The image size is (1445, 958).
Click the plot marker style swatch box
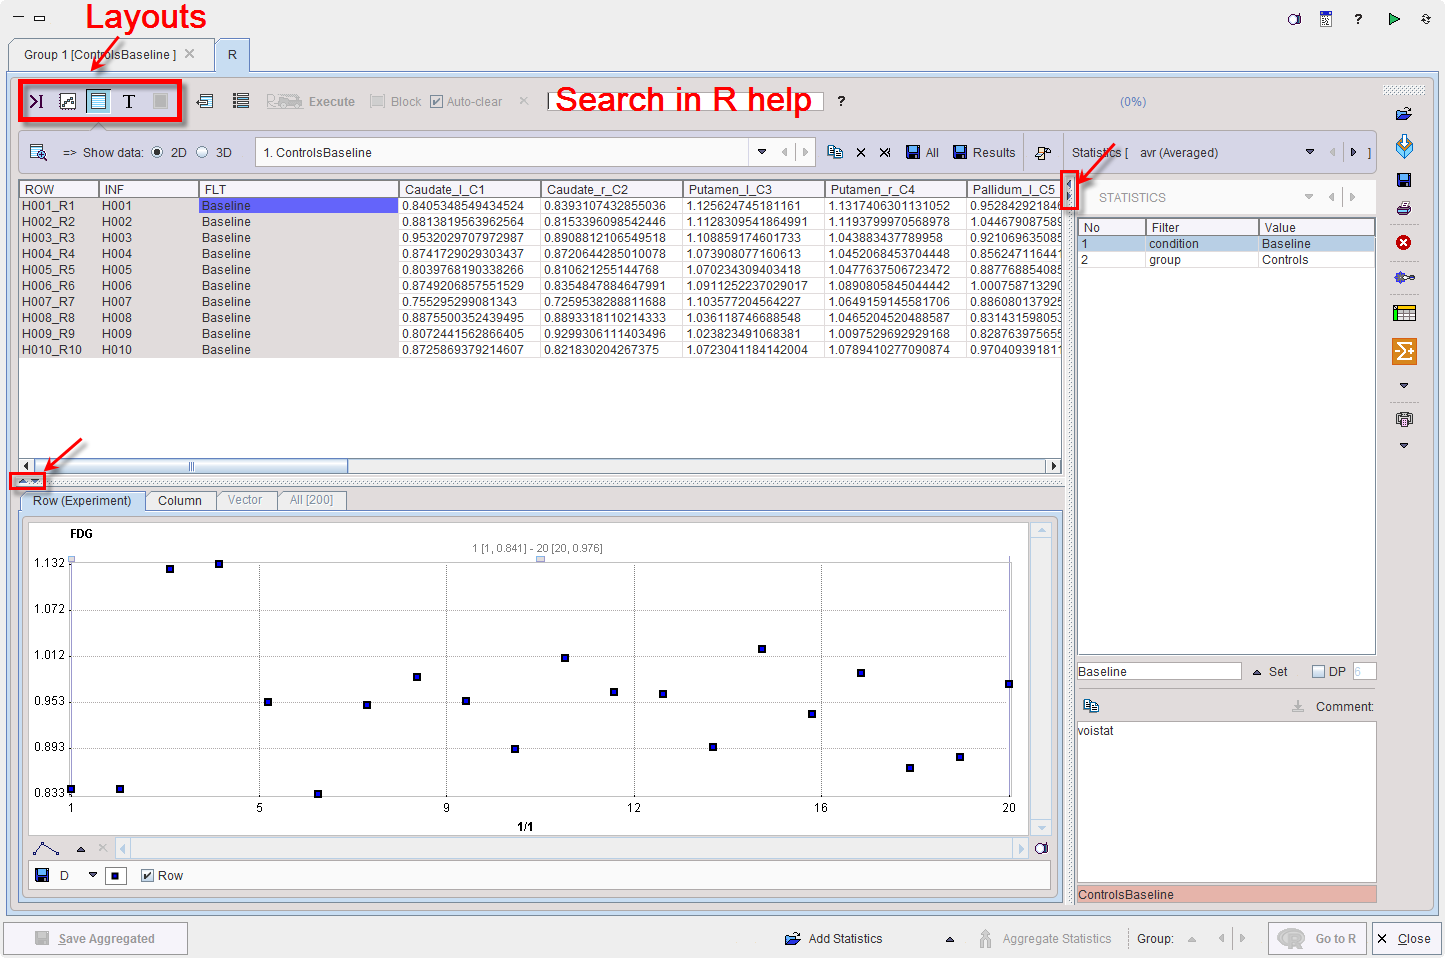pyautogui.click(x=116, y=876)
